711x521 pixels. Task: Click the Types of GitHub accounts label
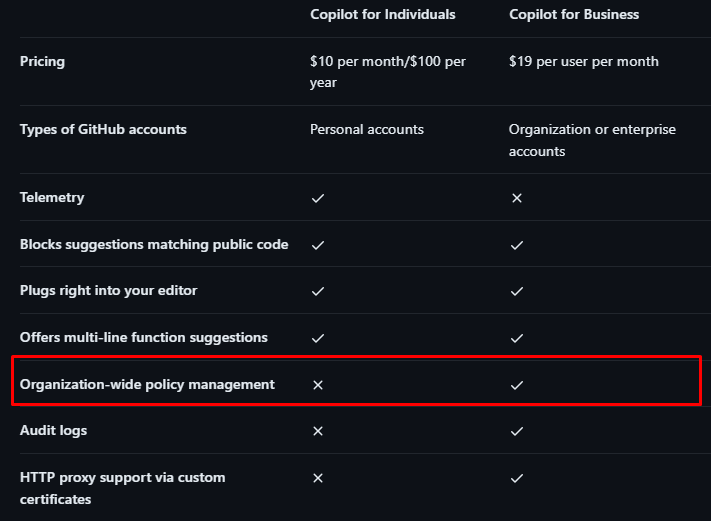(x=103, y=130)
